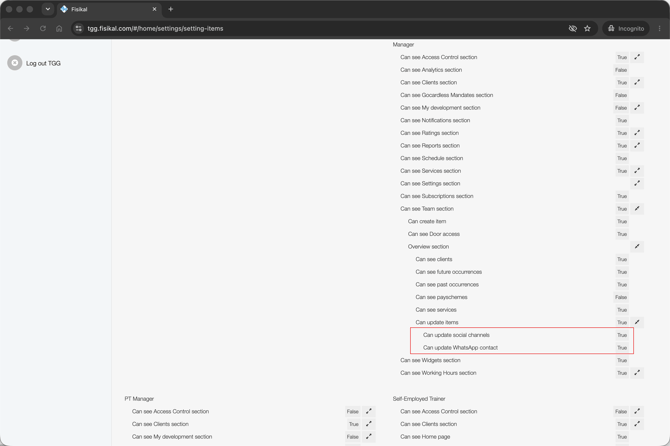
Task: Toggle True value for Self-Employed Trainer Home page
Action: pyautogui.click(x=622, y=437)
